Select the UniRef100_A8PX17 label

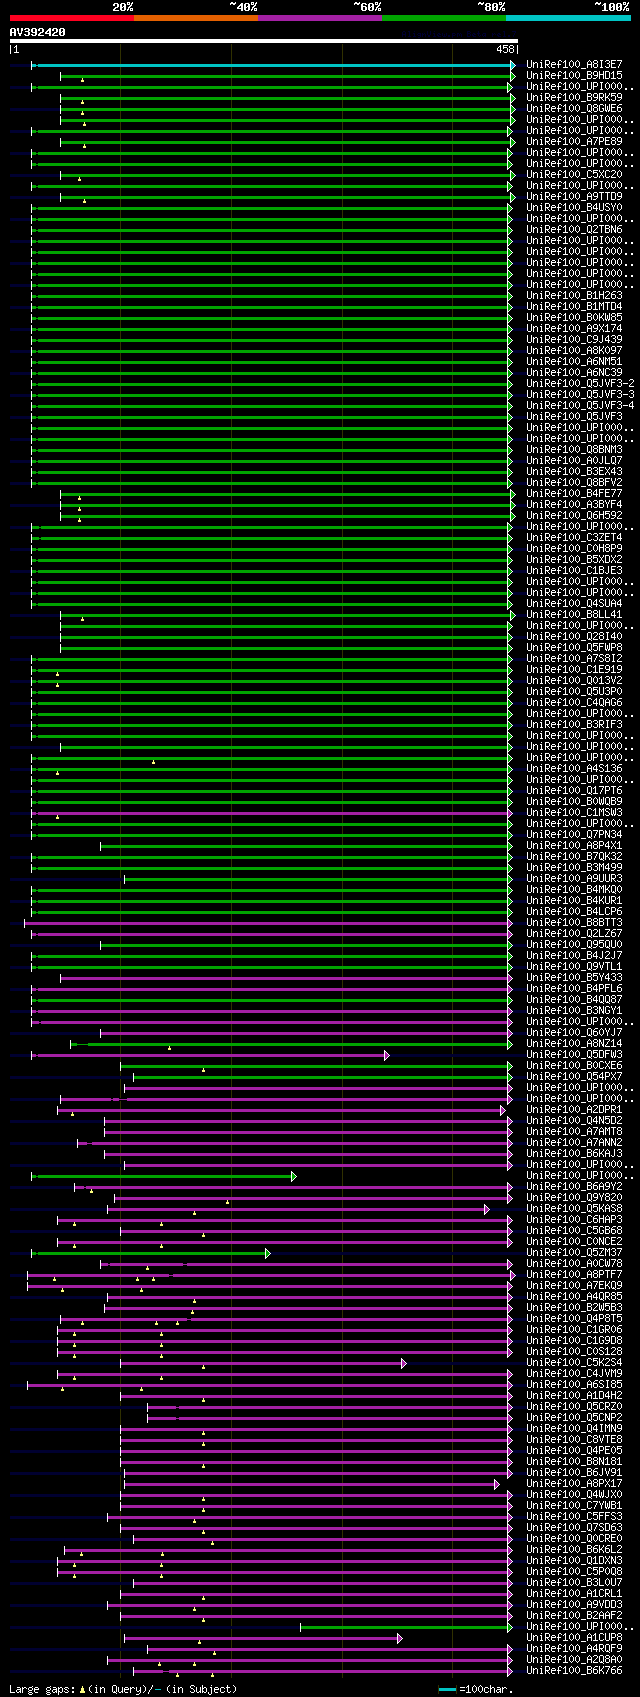tap(574, 1483)
